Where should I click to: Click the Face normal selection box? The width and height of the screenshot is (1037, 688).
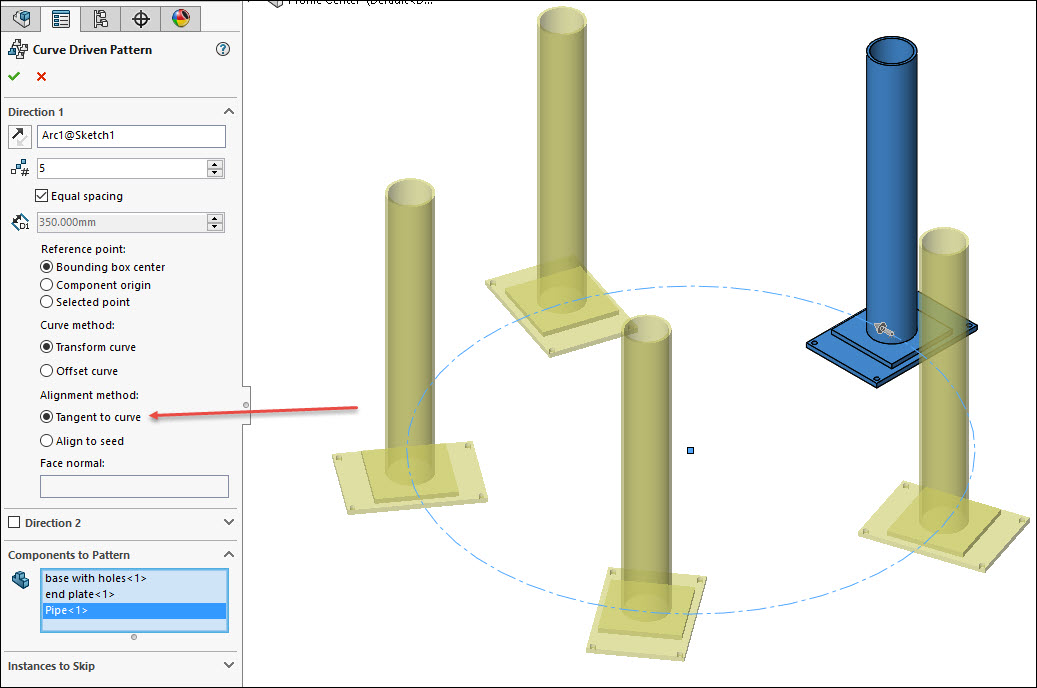coord(134,486)
